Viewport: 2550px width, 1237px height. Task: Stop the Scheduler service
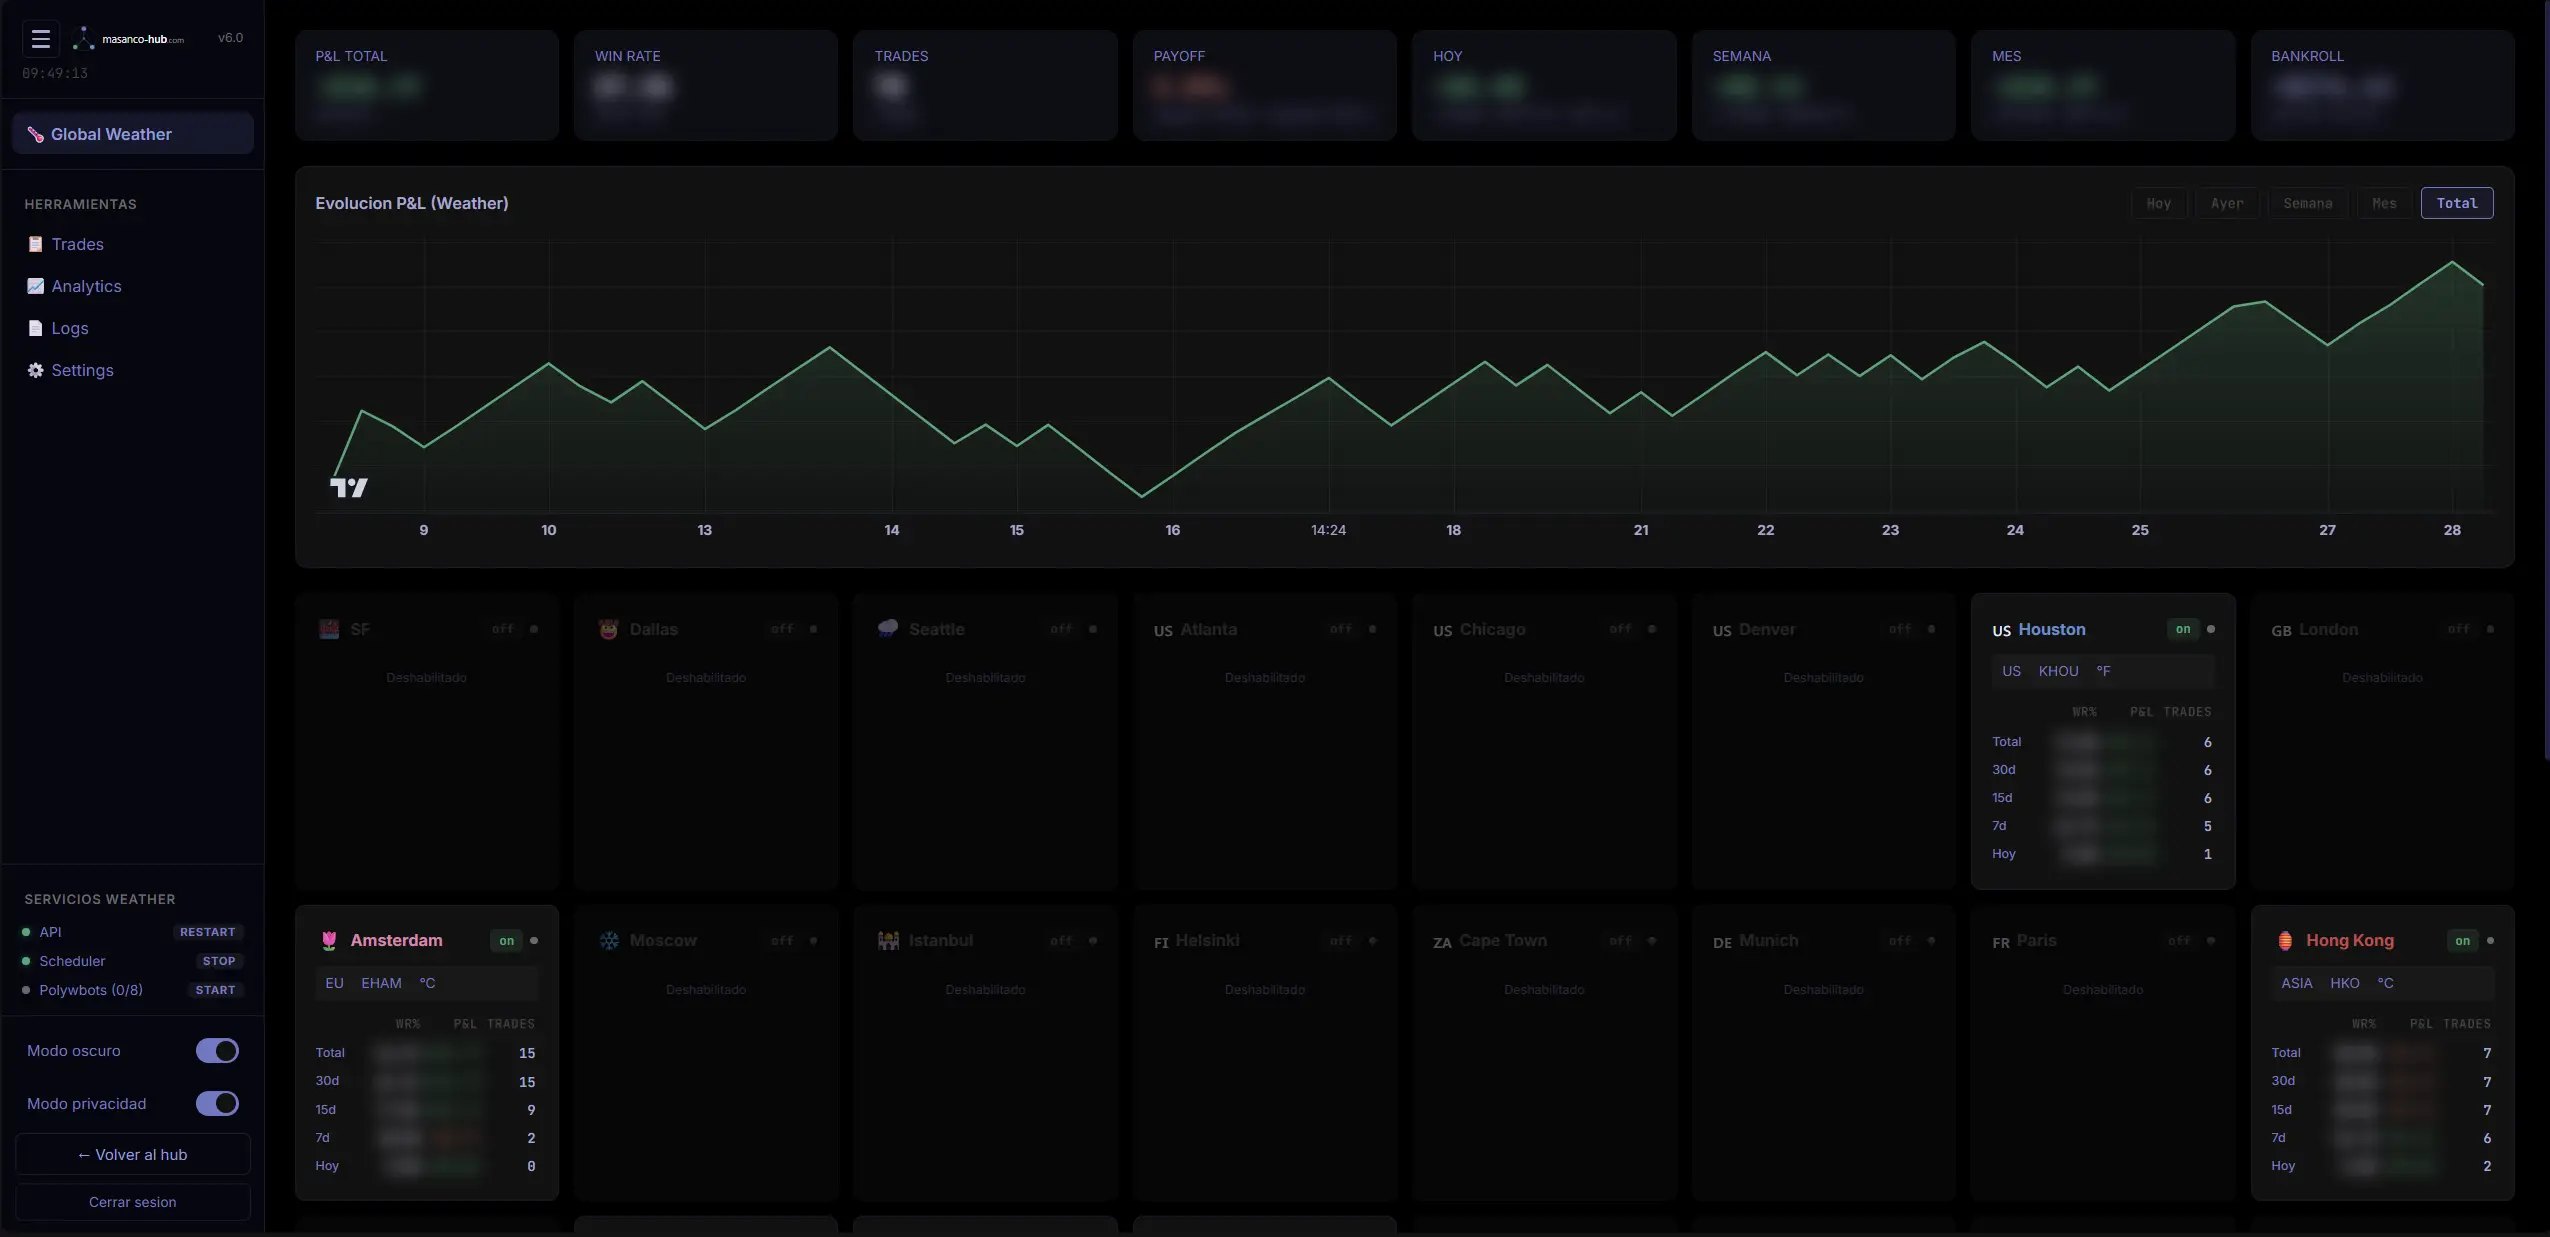pyautogui.click(x=219, y=961)
